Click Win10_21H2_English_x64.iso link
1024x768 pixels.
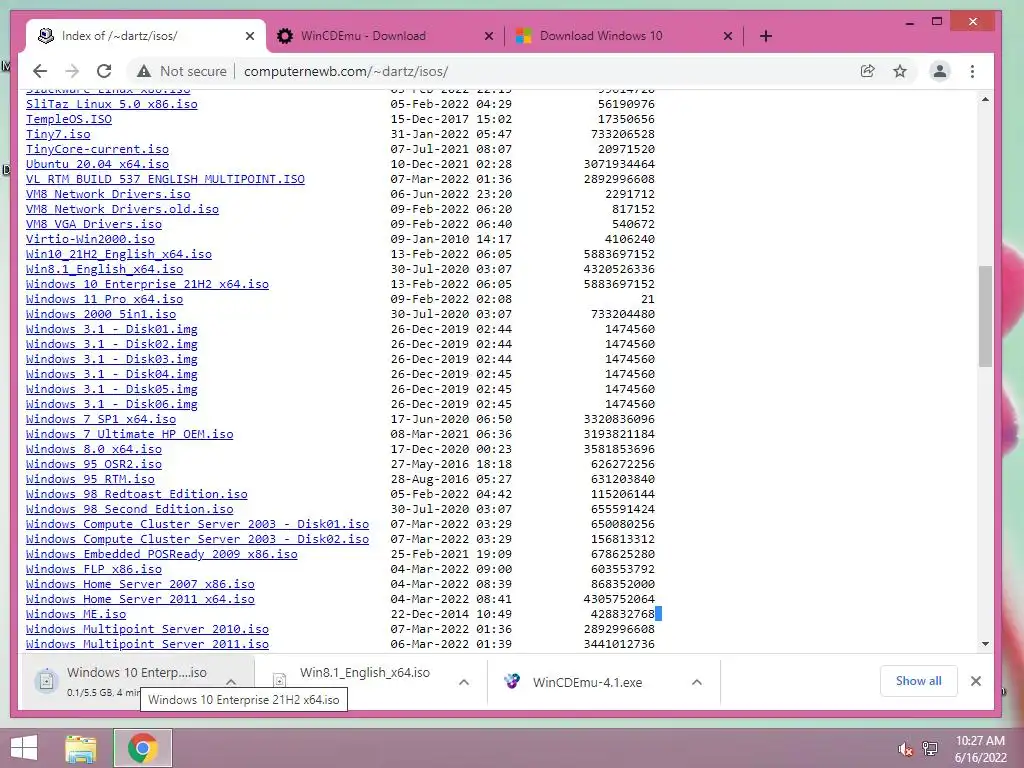pos(119,254)
